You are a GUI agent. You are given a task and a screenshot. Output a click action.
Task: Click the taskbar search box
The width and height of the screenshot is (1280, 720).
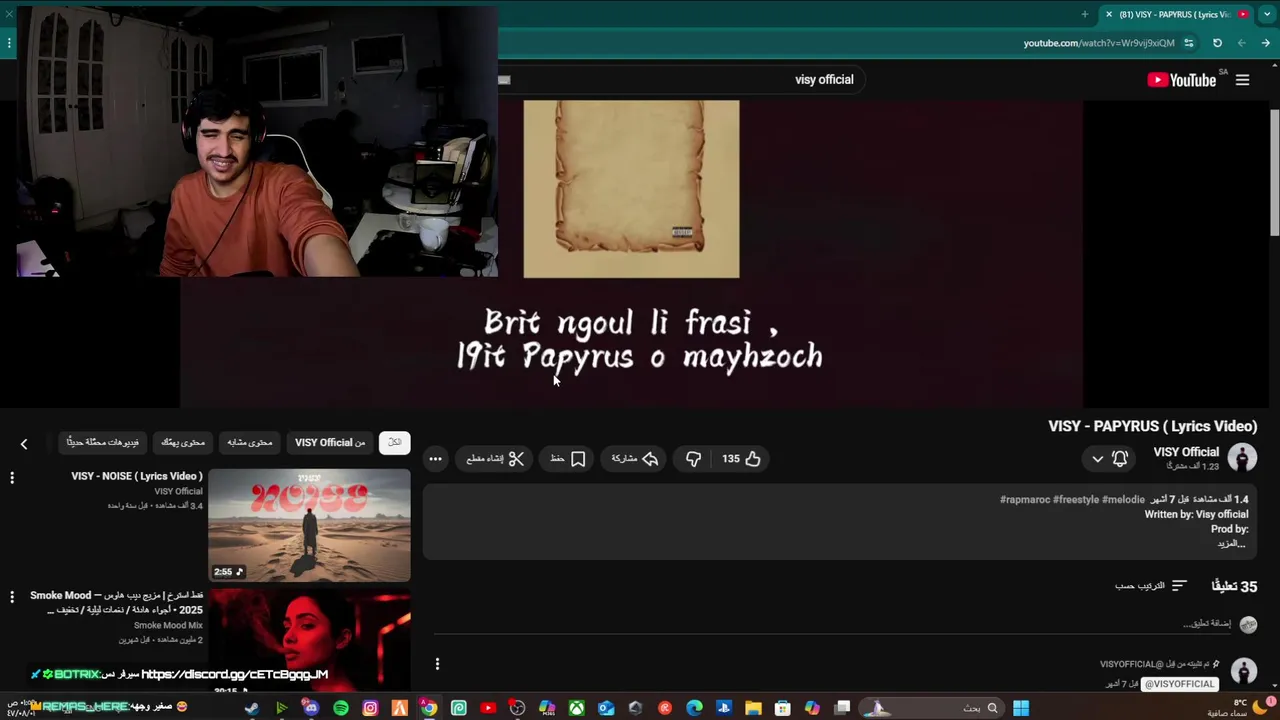coord(930,708)
